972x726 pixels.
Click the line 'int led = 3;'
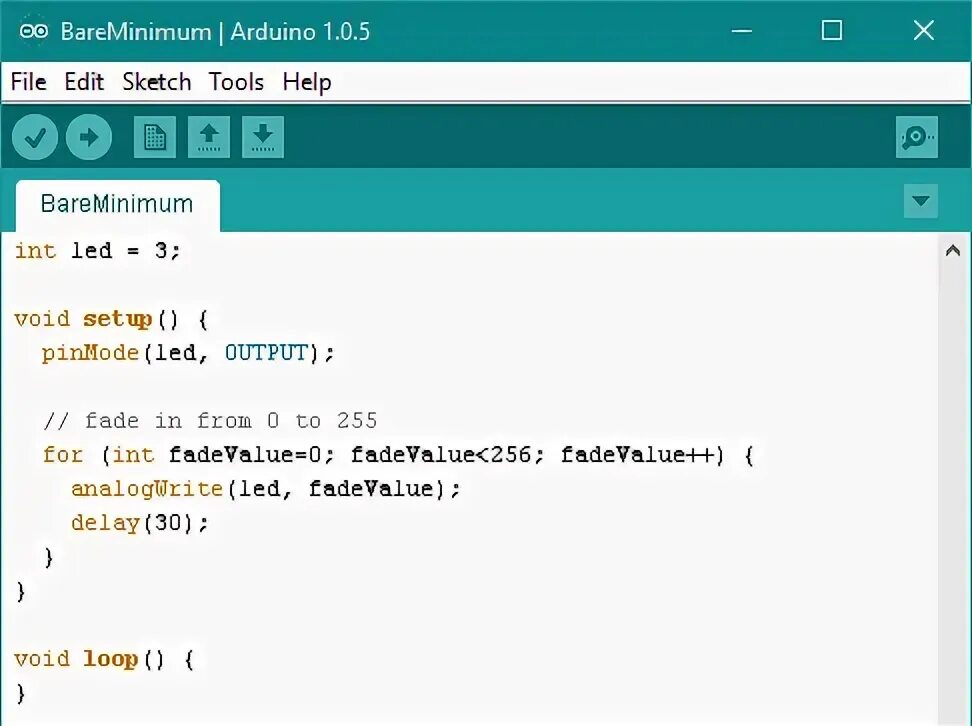point(97,251)
